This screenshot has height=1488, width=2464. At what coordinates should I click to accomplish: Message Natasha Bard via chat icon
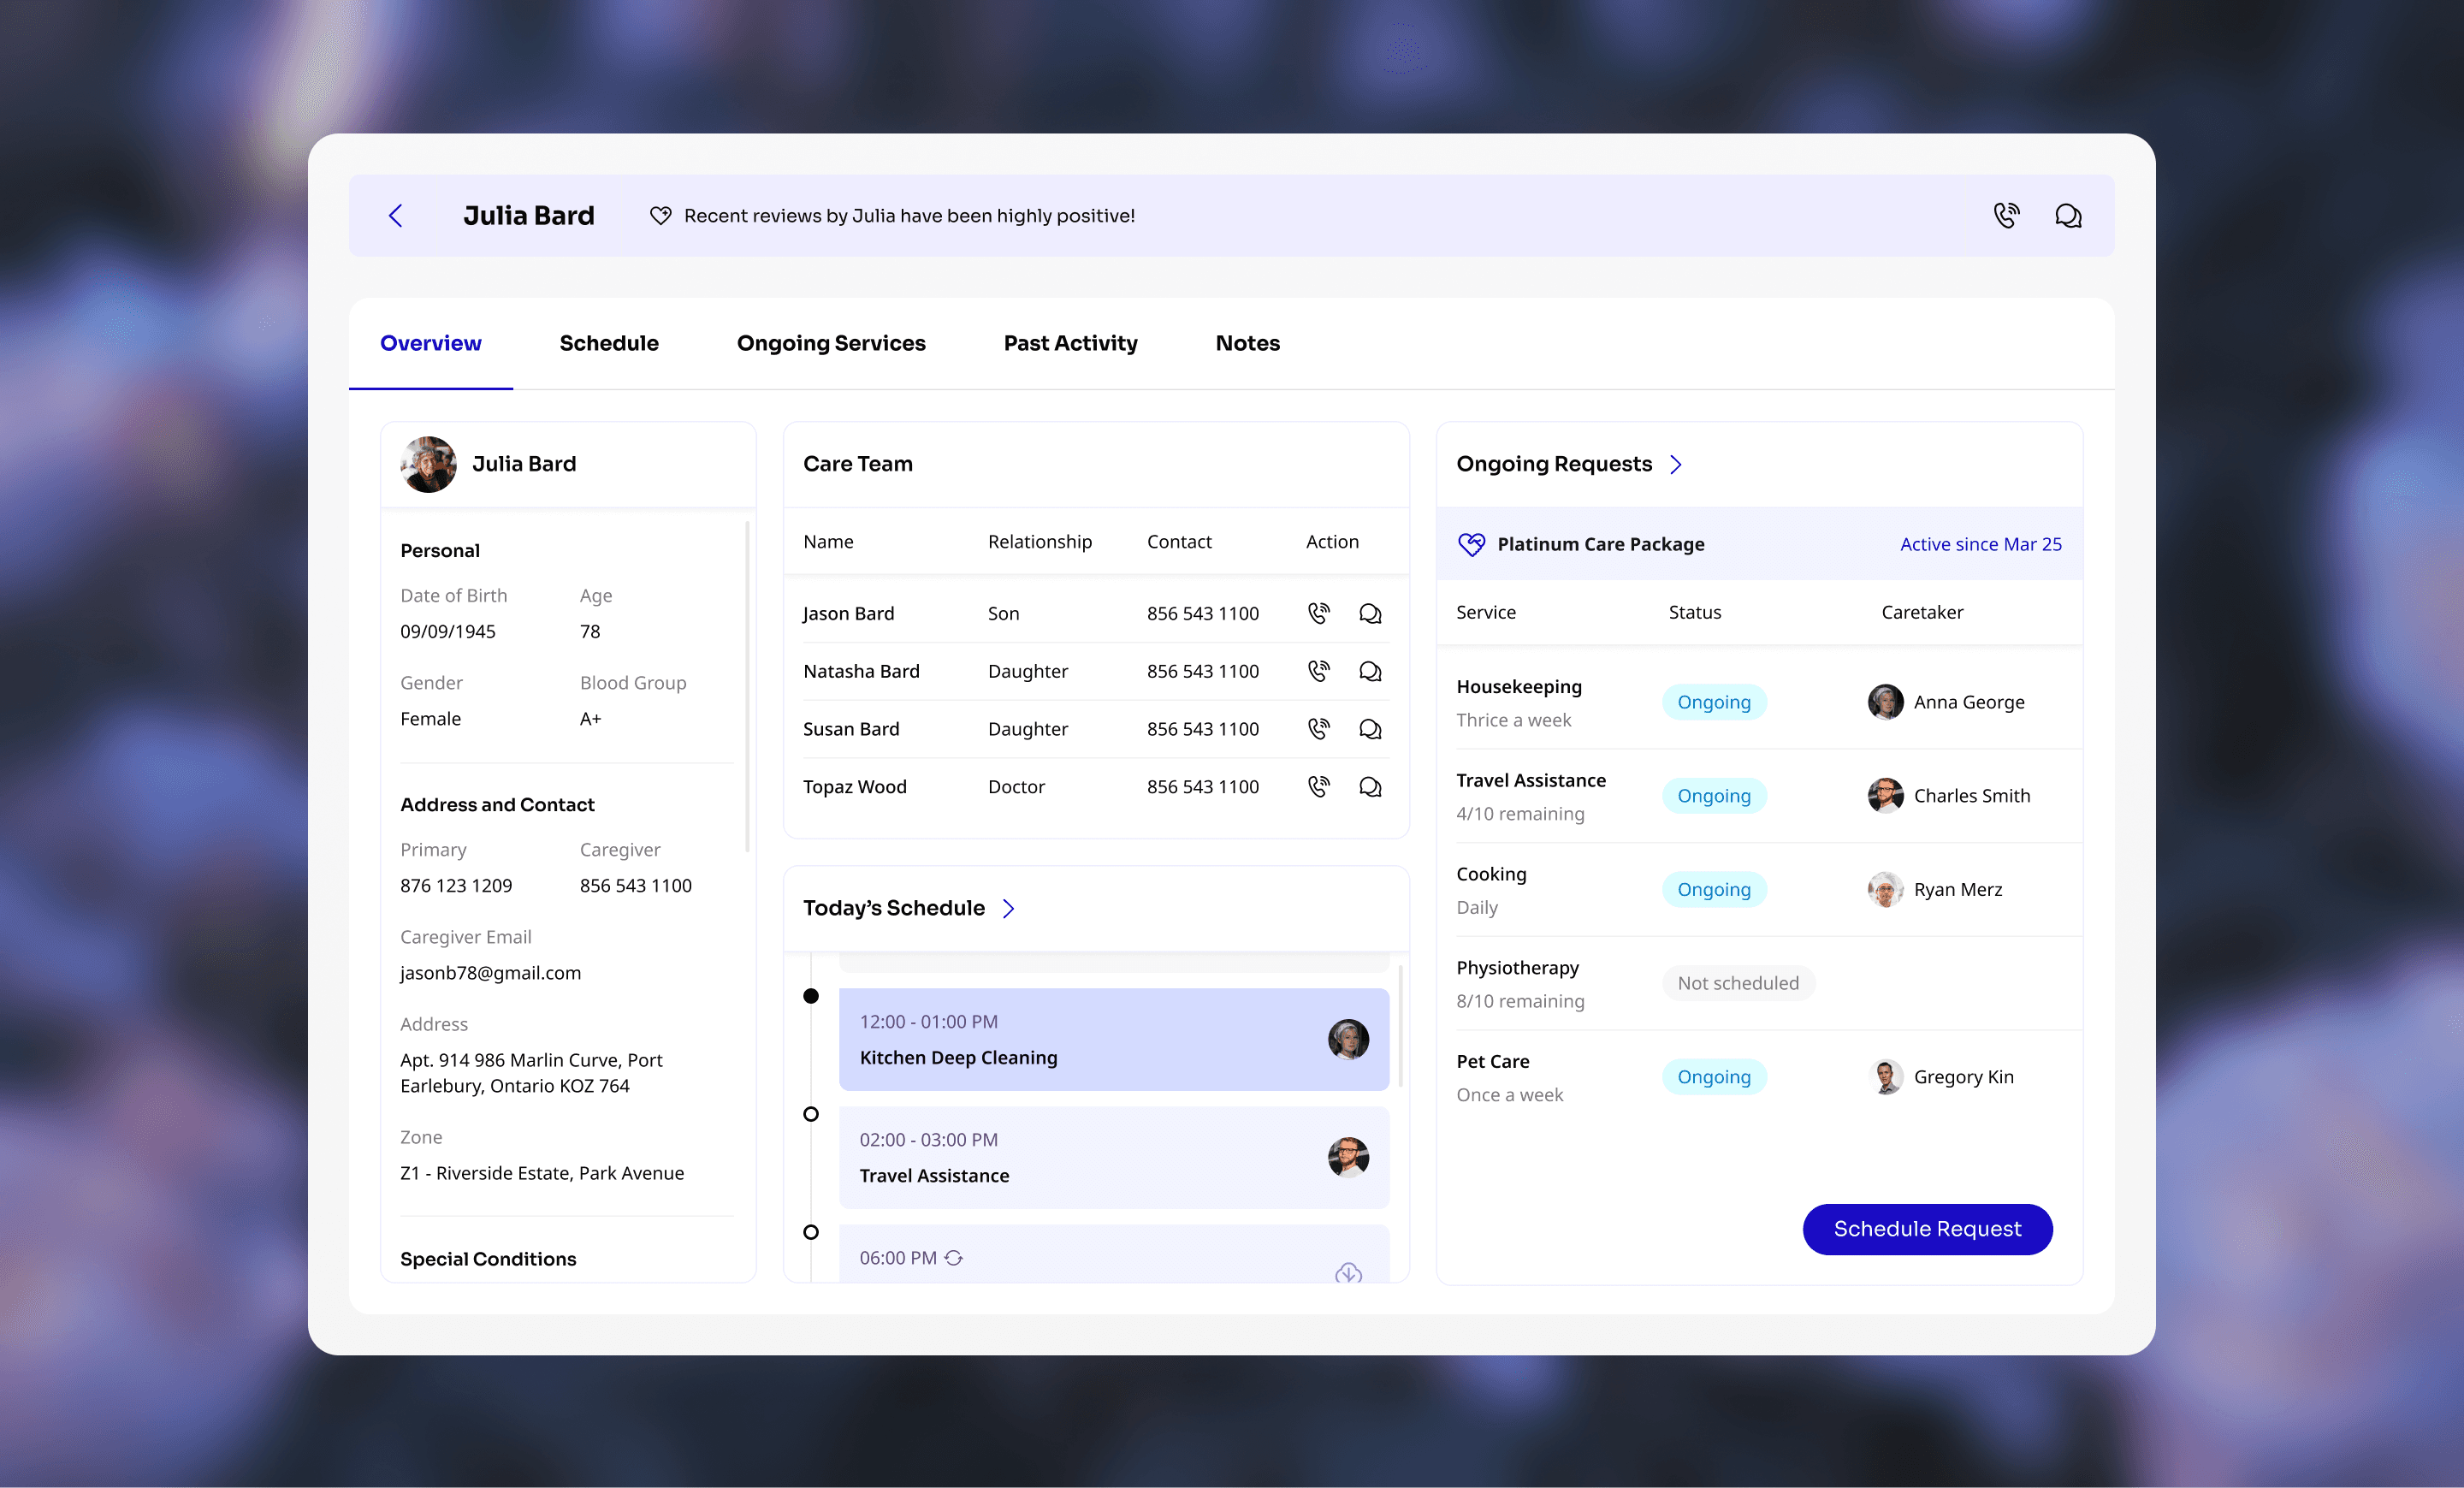(1370, 671)
